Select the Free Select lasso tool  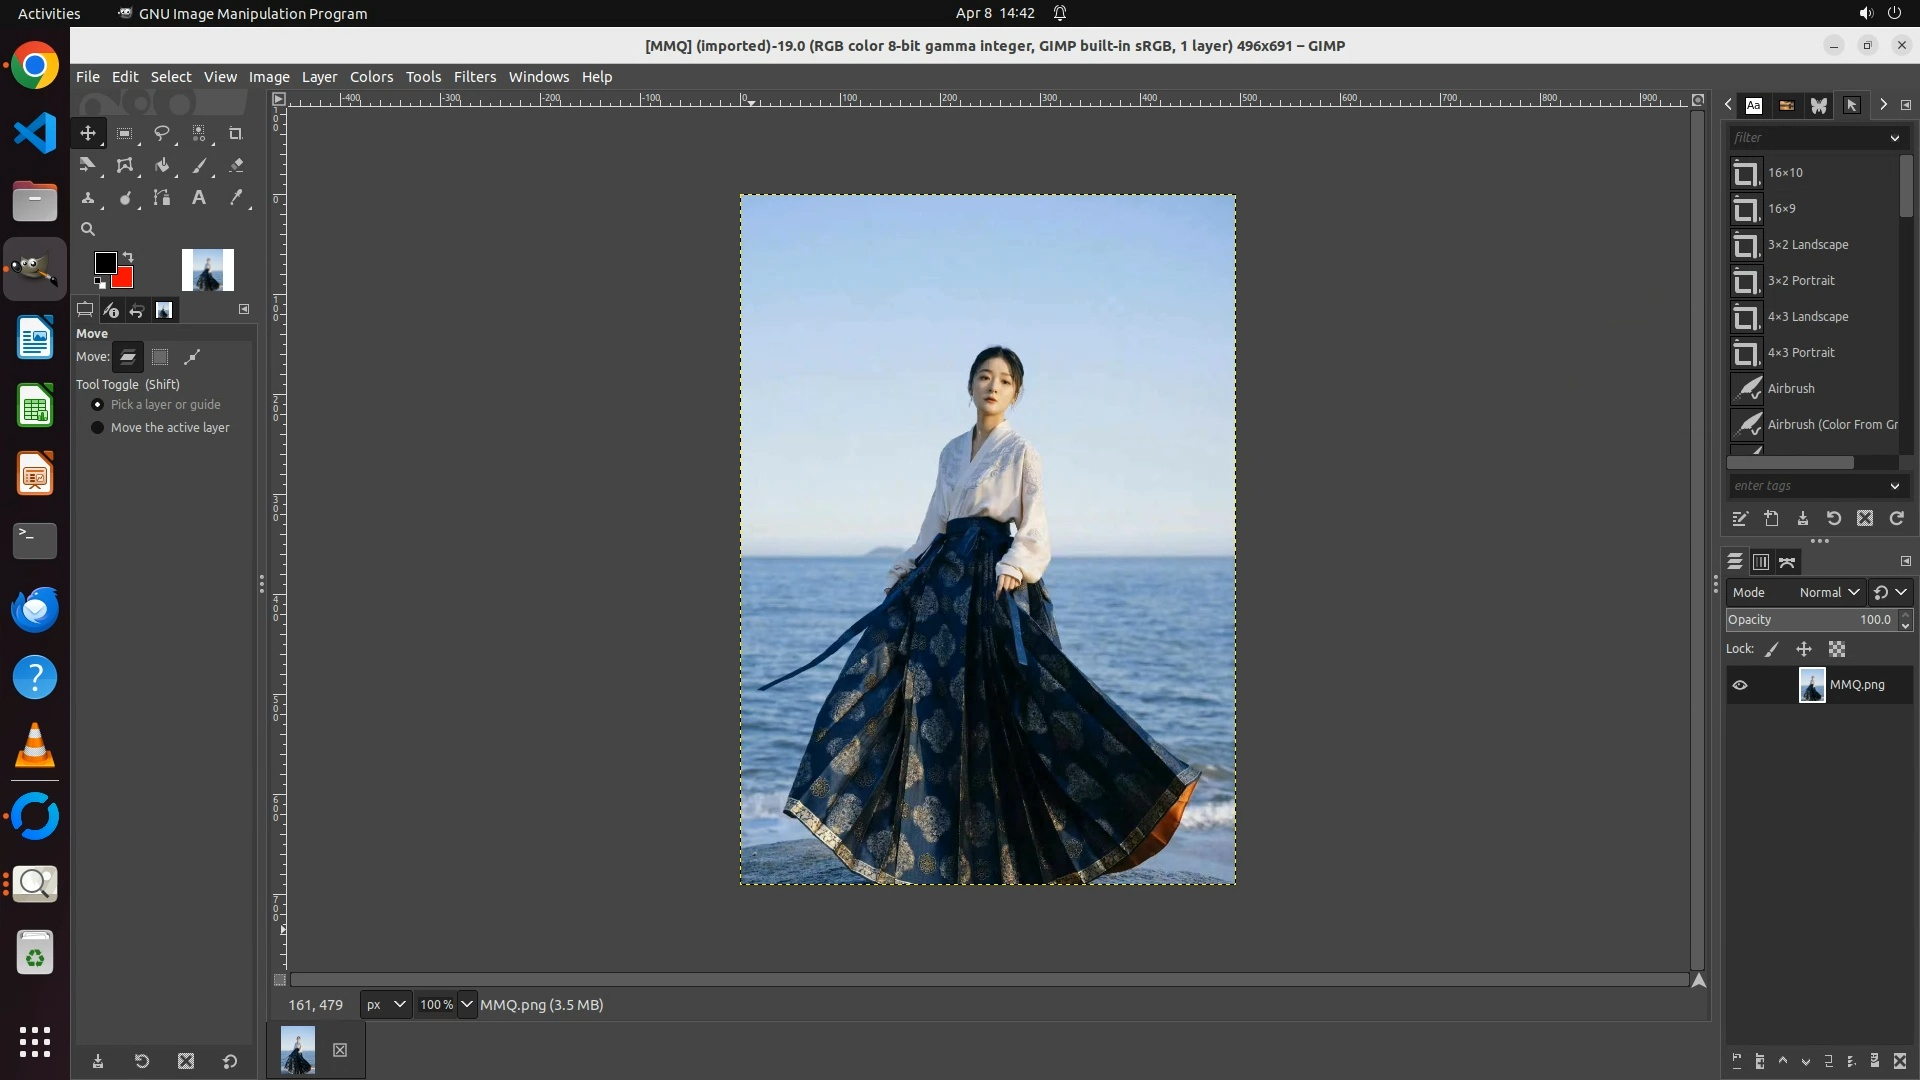click(162, 133)
